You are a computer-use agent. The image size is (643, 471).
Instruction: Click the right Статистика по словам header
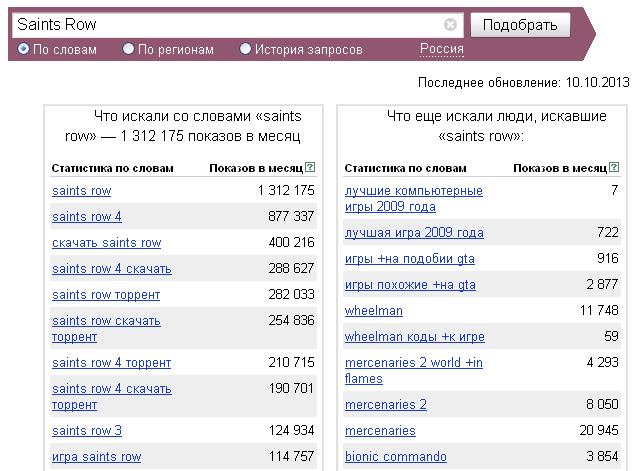pyautogui.click(x=406, y=168)
